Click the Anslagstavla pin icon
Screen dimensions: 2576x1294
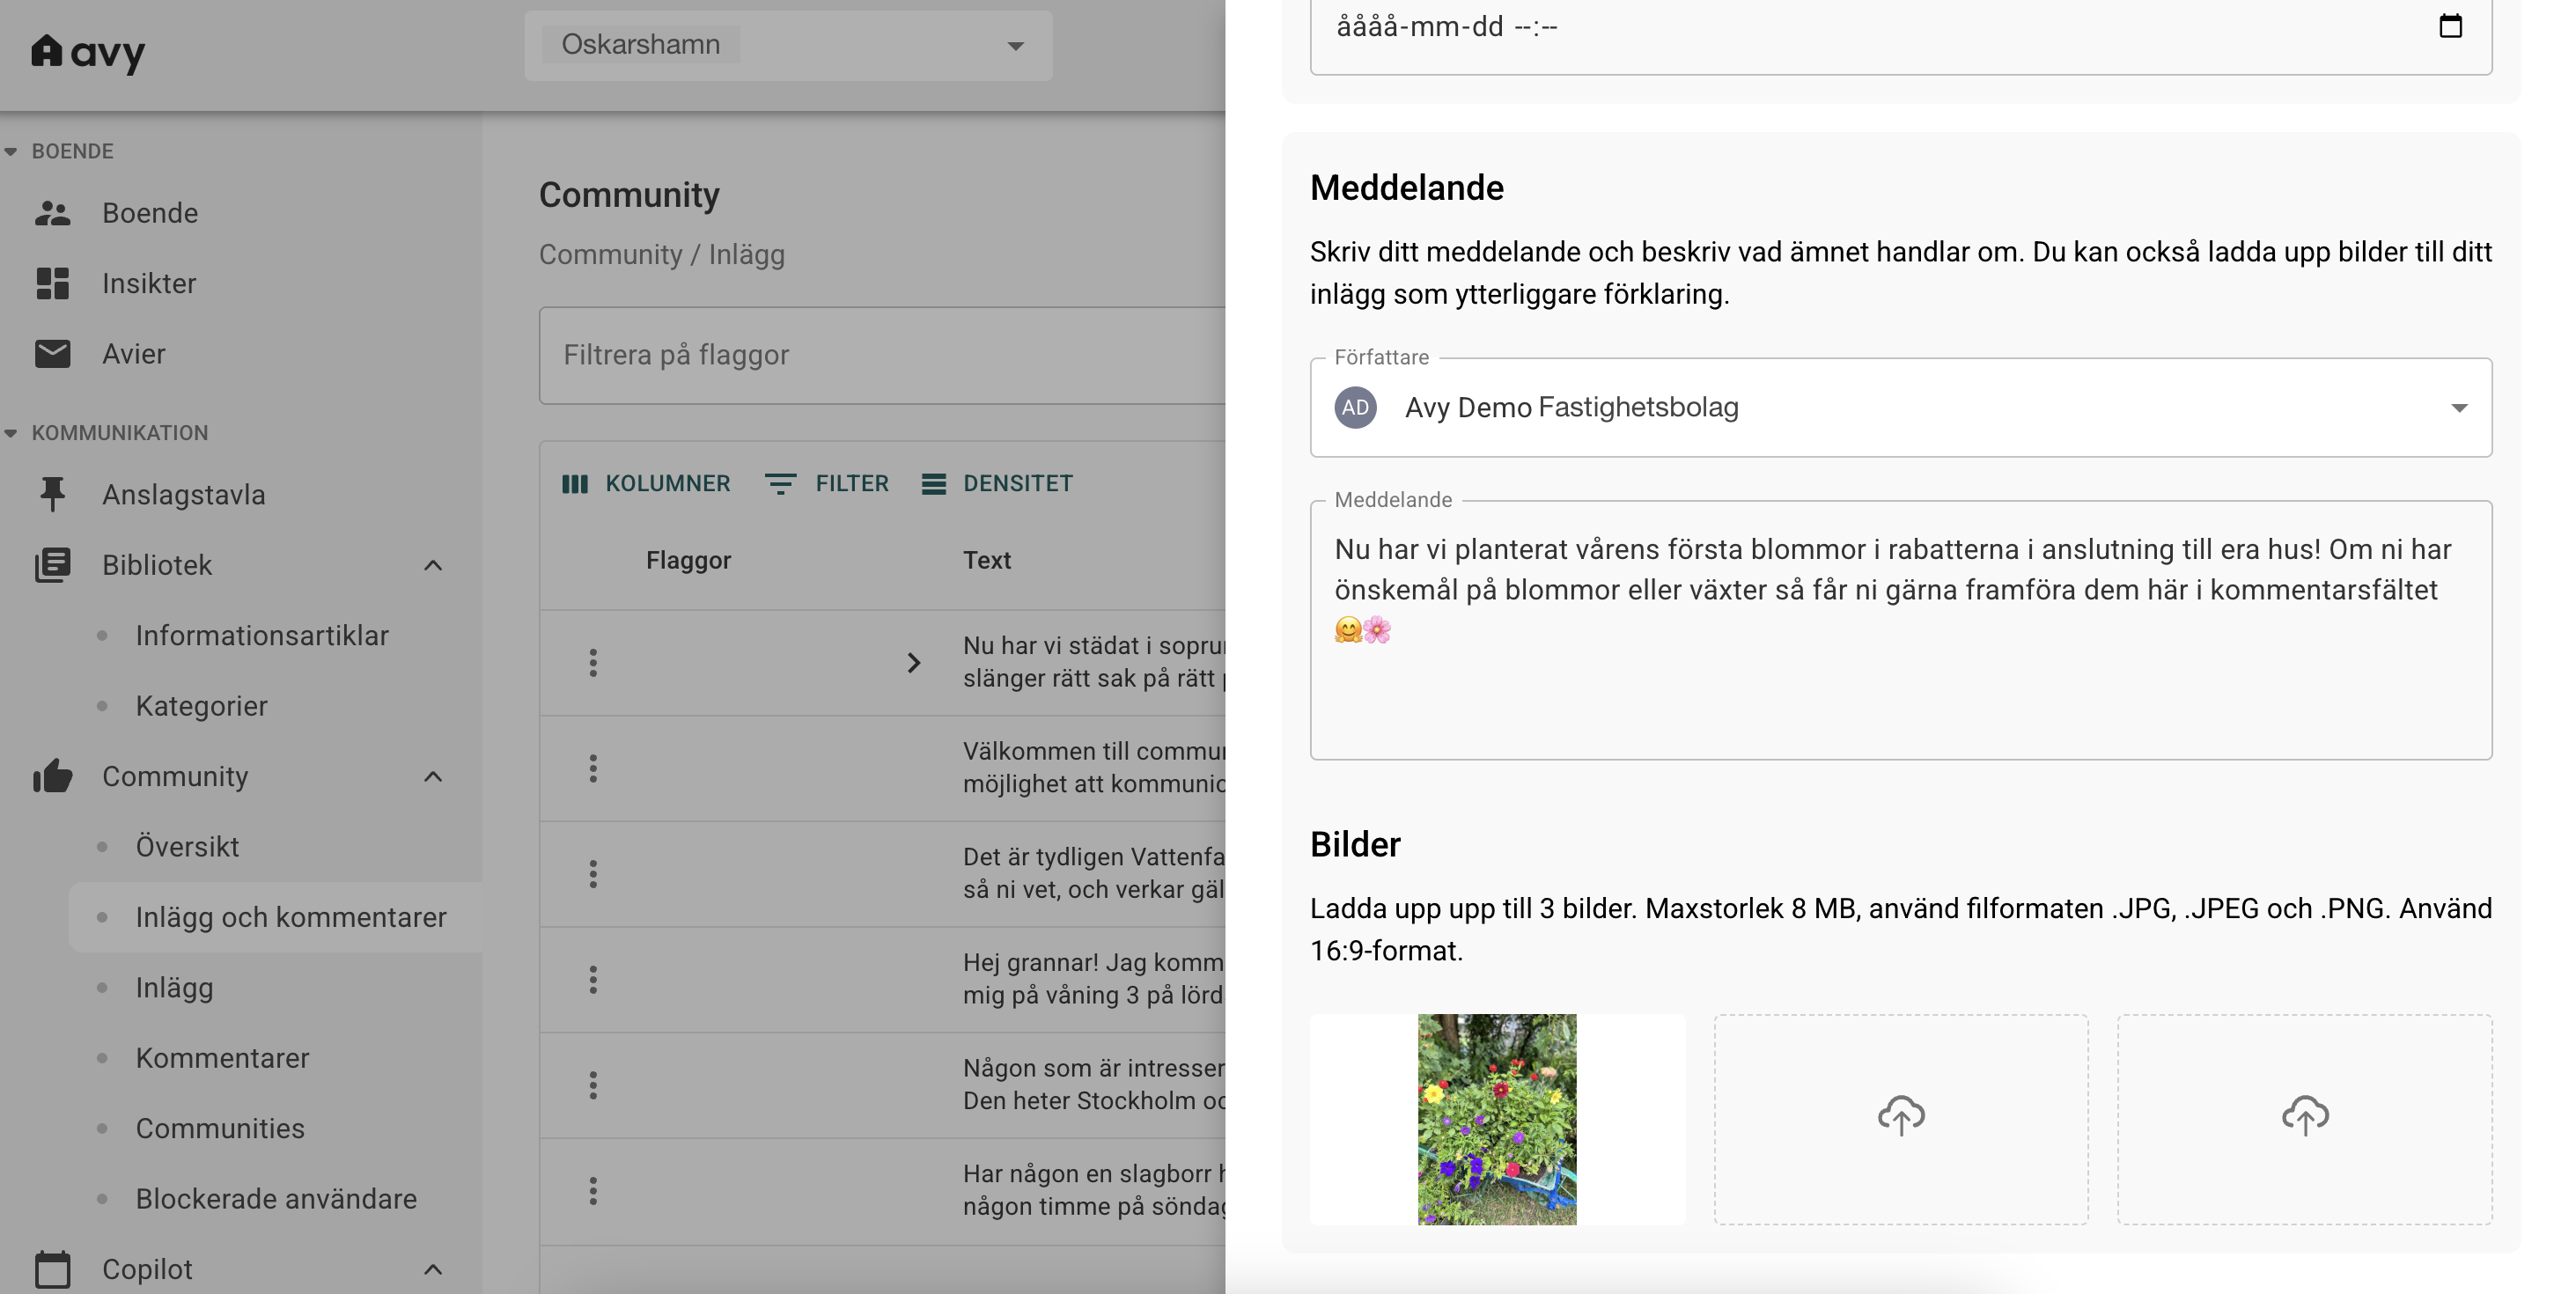(x=52, y=495)
